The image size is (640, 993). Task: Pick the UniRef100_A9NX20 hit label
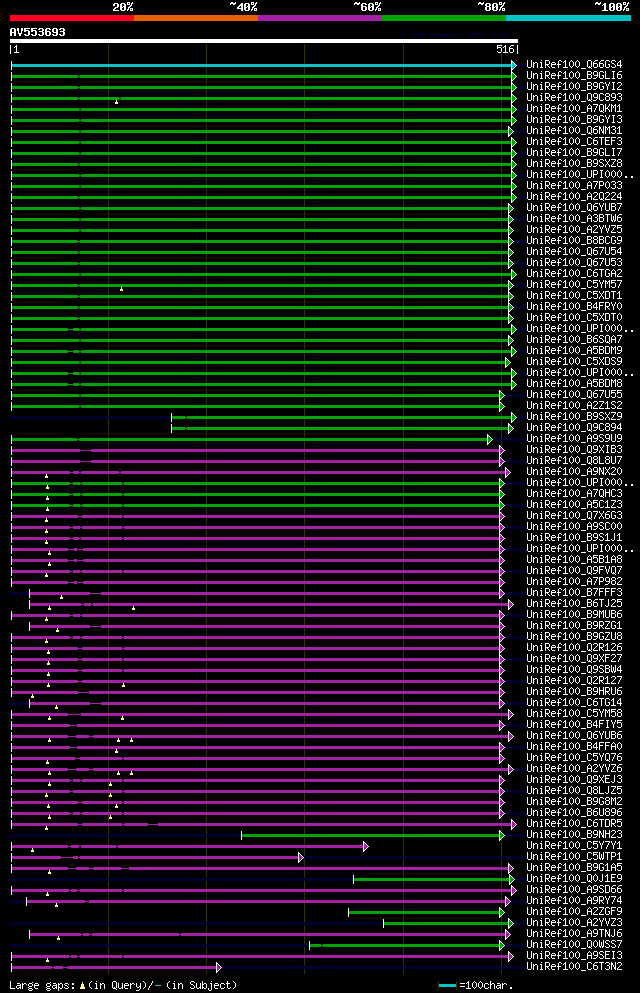point(574,472)
